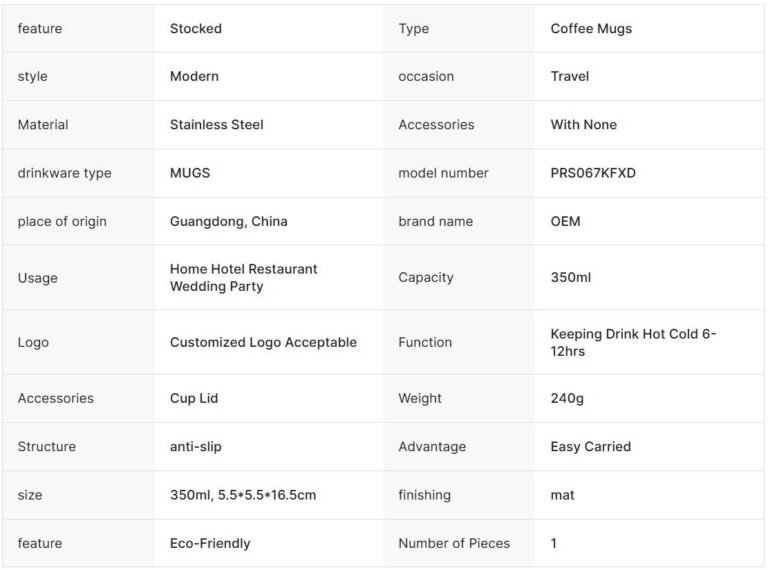This screenshot has width=768, height=570.
Task: Select the '240g' weight value
Action: point(567,398)
